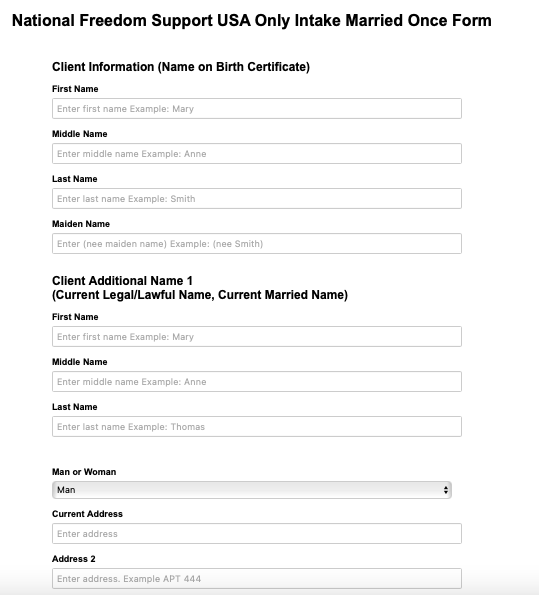Click the Current Address input field
539x595 pixels.
[x=257, y=534]
